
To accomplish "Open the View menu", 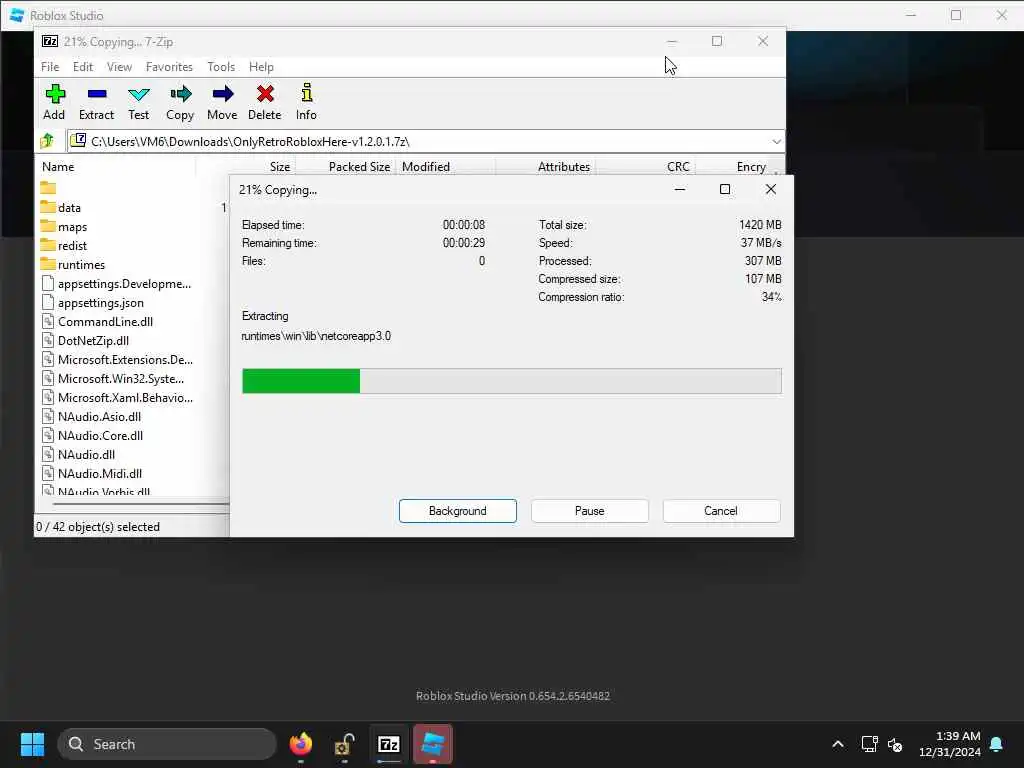I will 120,67.
